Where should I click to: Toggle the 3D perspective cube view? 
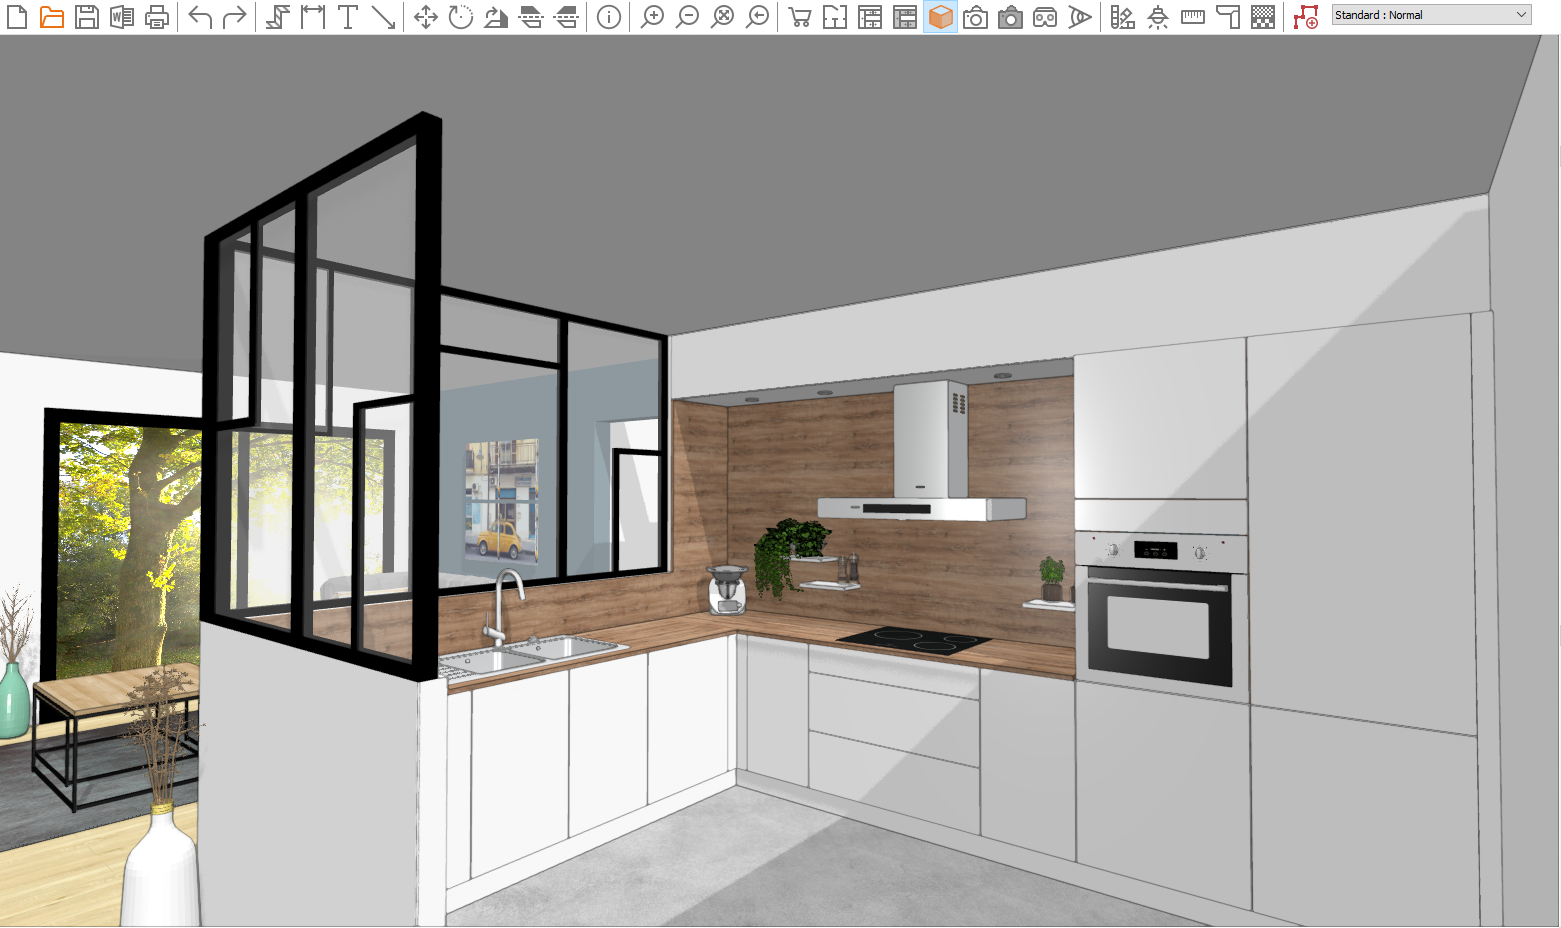940,17
